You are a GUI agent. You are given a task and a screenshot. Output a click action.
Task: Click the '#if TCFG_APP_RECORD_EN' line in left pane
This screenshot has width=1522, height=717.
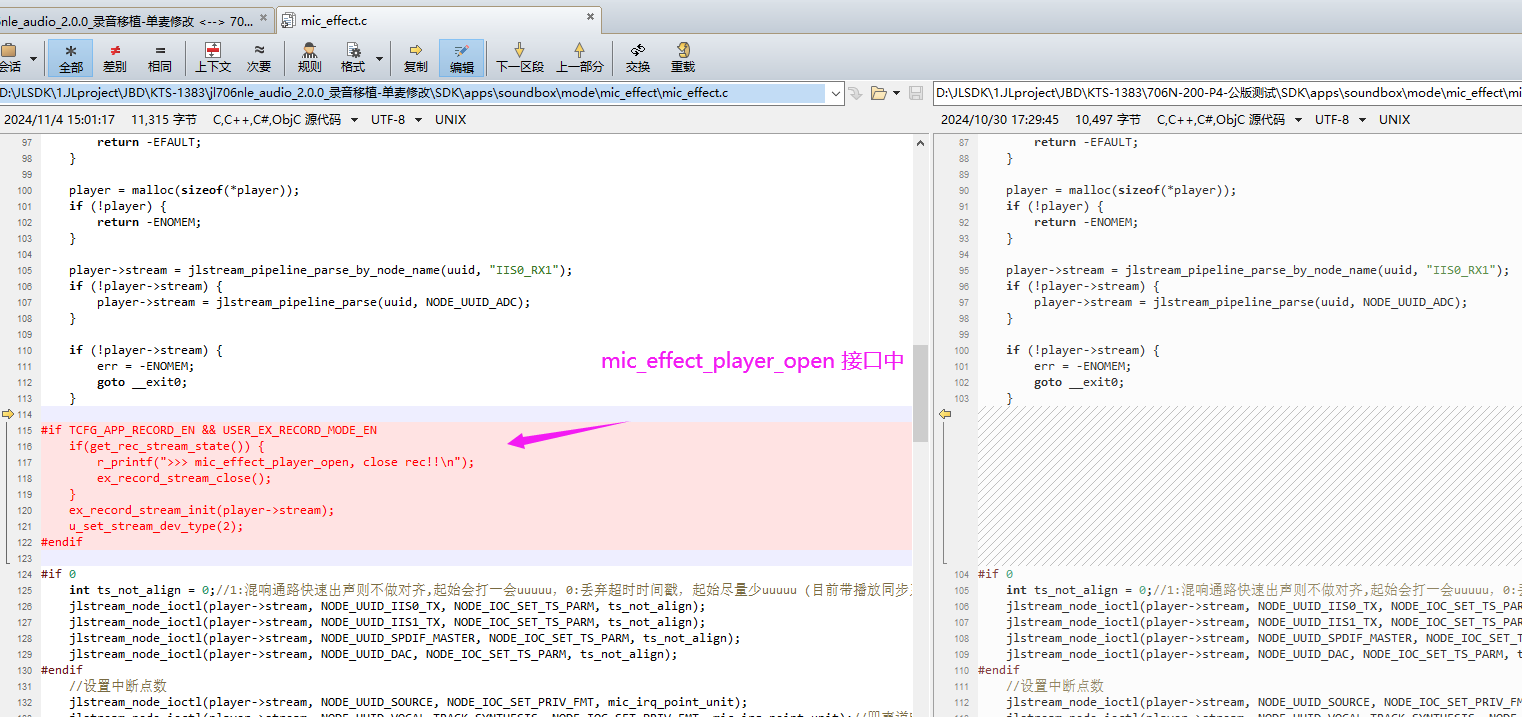(209, 430)
